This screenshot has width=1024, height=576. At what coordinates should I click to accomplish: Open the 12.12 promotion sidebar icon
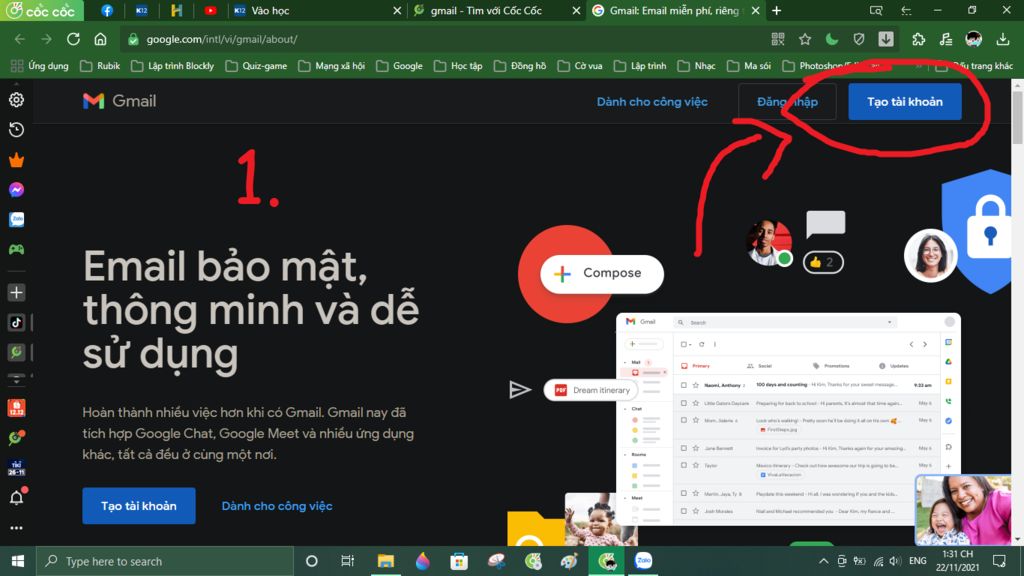(16, 408)
